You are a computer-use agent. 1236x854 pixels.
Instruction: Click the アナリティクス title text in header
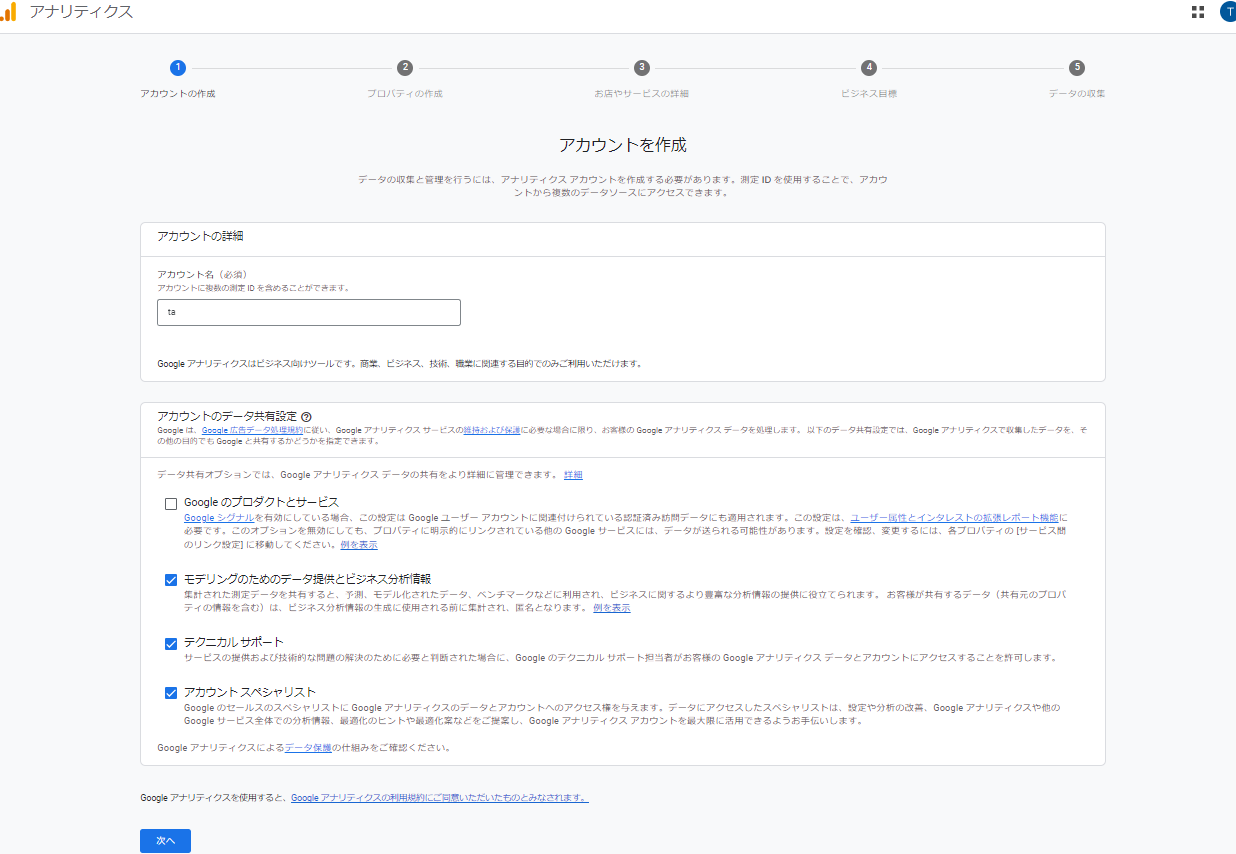point(81,12)
